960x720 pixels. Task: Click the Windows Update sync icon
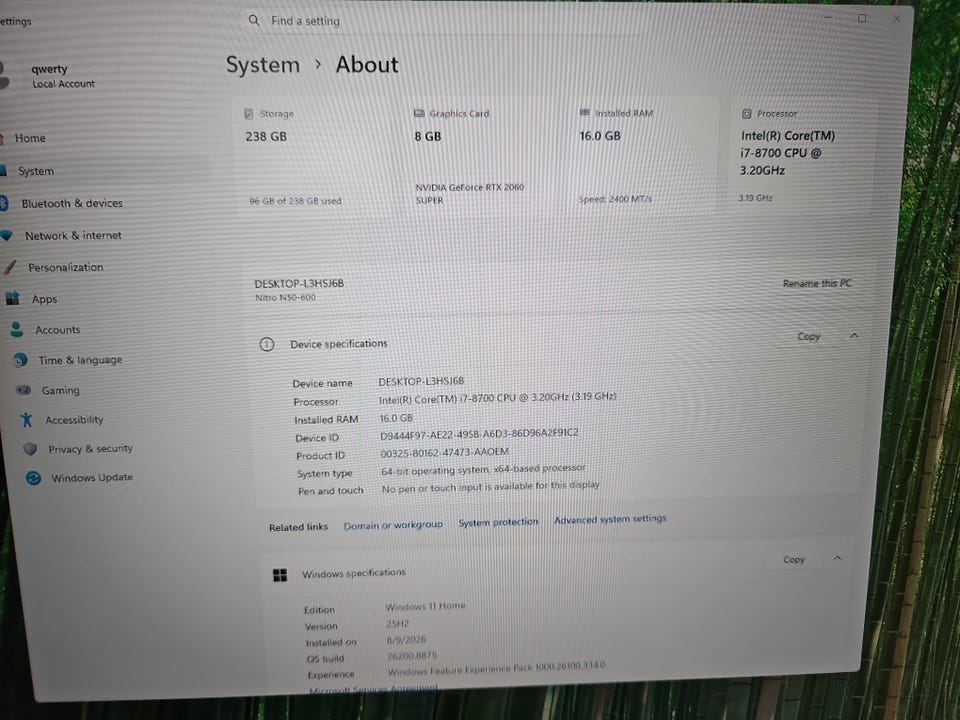[x=34, y=478]
